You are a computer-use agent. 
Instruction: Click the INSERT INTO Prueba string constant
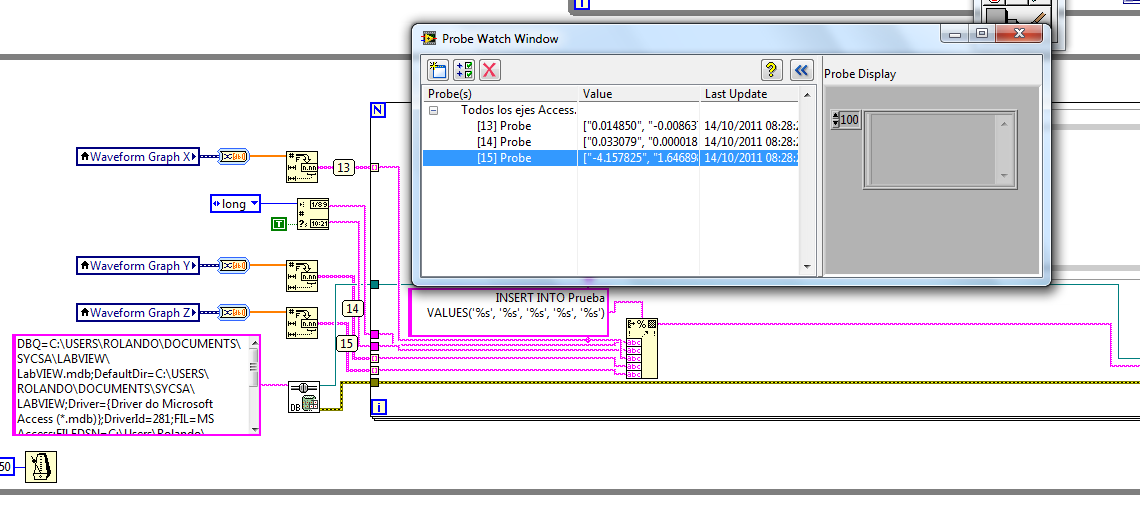click(508, 312)
